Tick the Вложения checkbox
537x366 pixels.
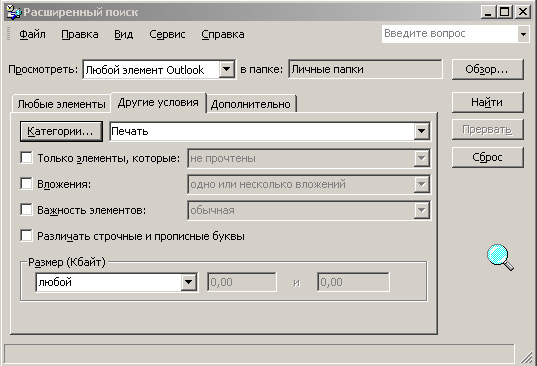26,184
